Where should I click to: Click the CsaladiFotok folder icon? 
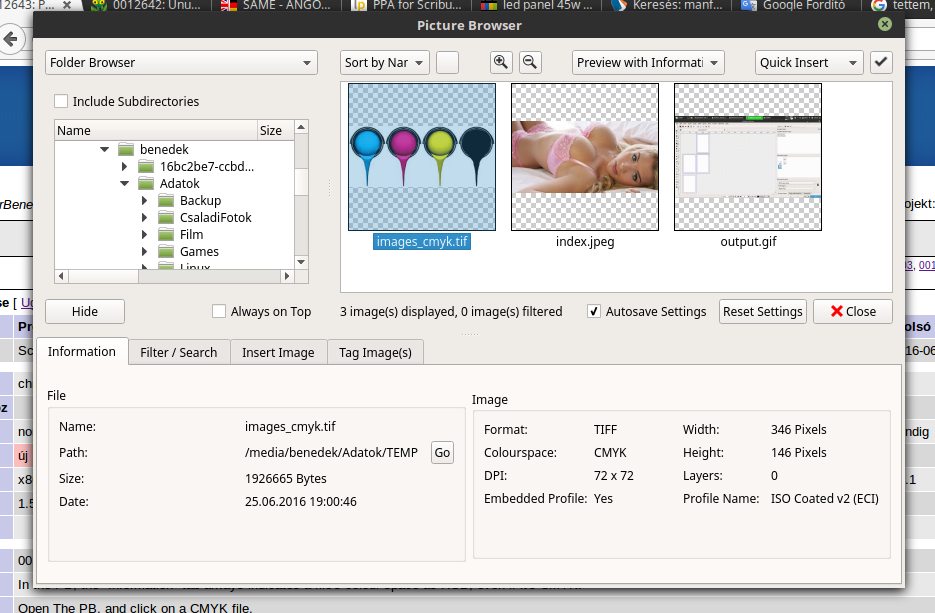click(x=166, y=218)
